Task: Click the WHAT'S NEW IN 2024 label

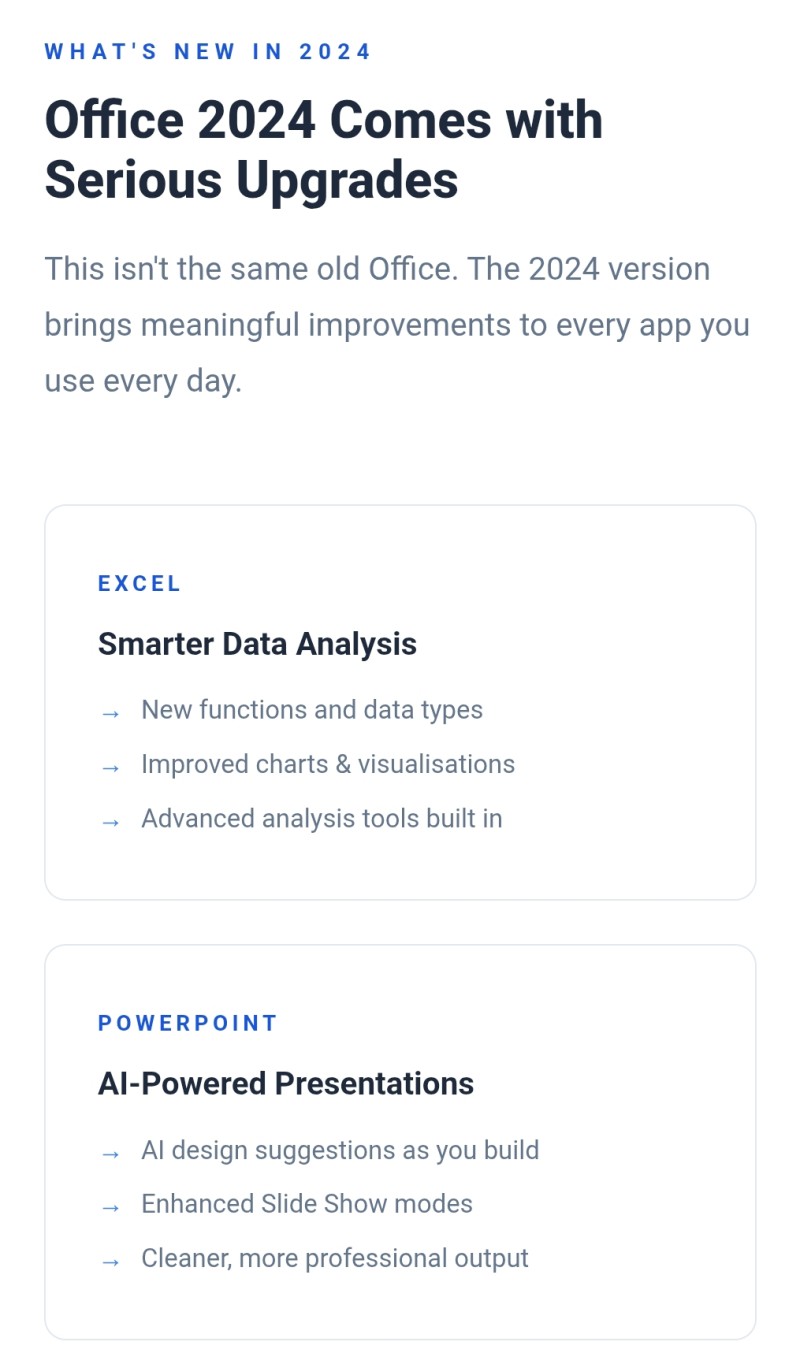Action: point(208,52)
